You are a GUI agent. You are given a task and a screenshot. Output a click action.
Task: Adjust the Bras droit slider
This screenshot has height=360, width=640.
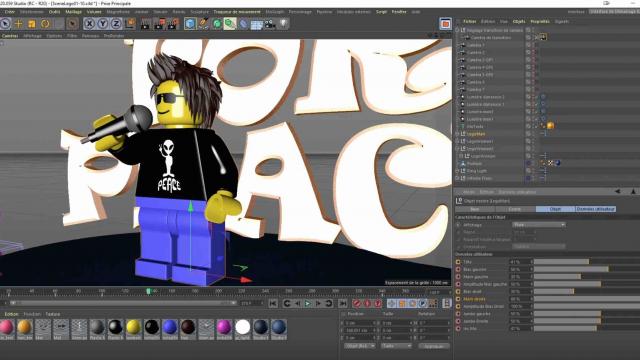[x=587, y=291]
